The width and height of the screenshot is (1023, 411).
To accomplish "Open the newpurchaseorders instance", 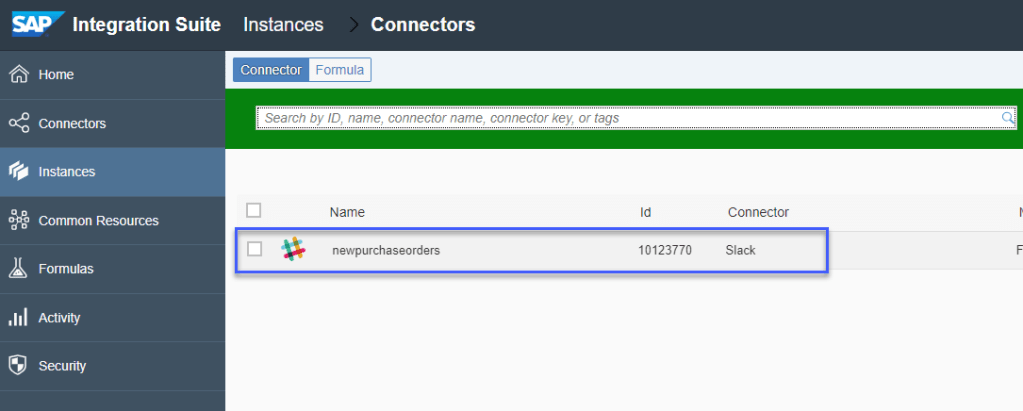I will click(x=386, y=250).
